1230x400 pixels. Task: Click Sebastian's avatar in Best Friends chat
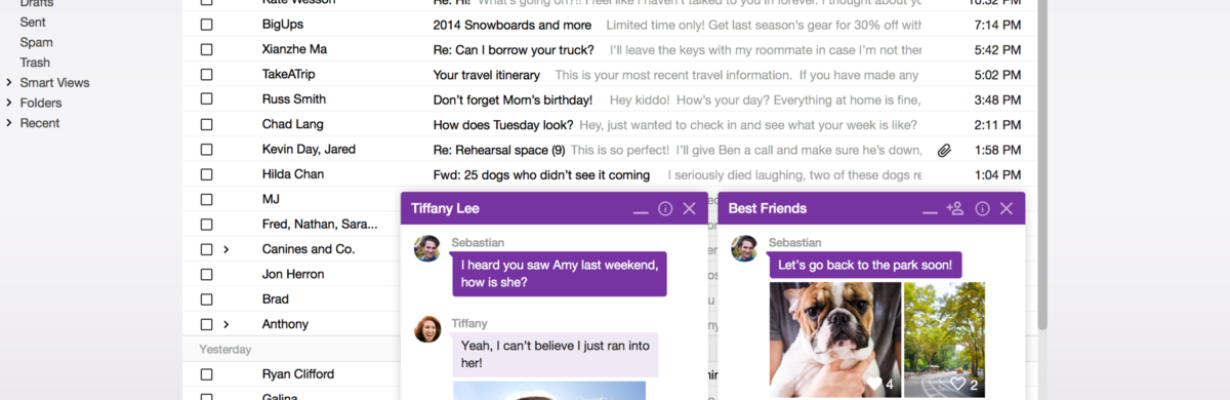click(744, 249)
